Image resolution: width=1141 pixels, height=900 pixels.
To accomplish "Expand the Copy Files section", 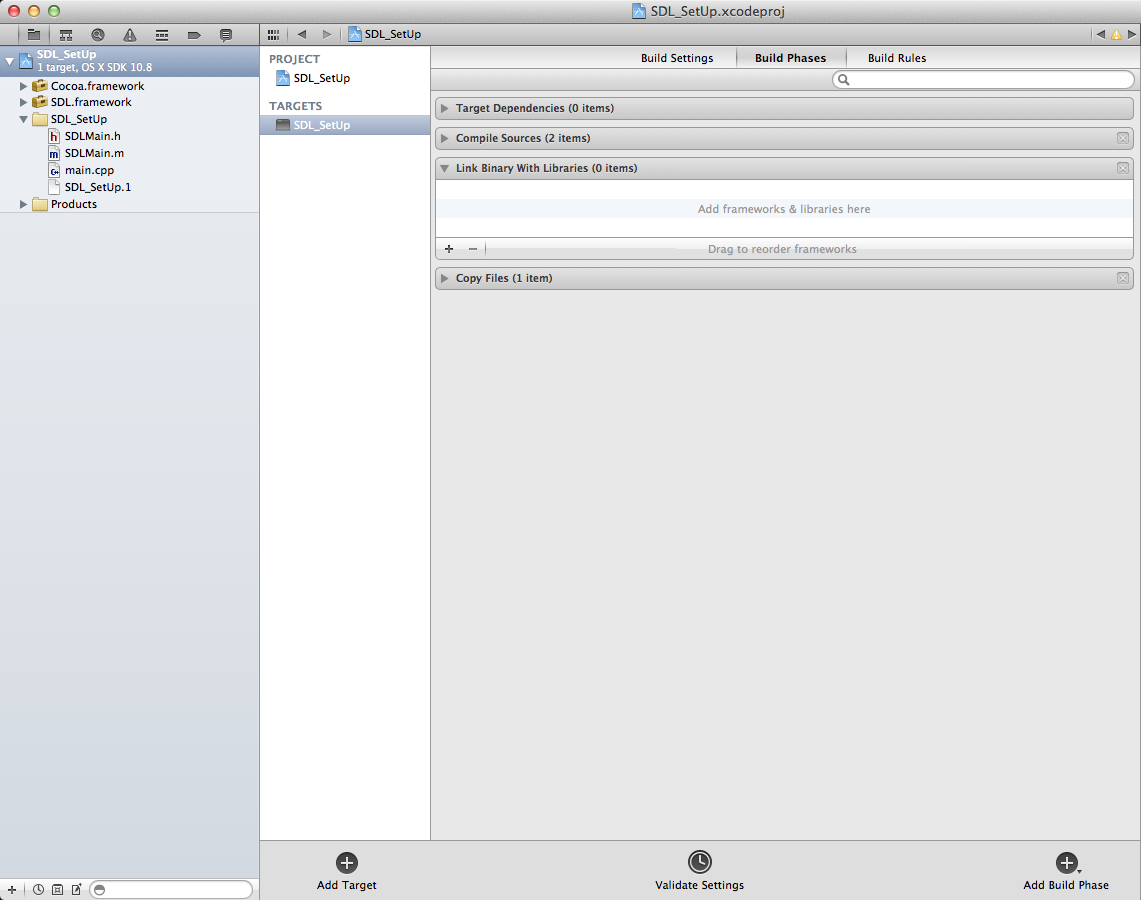I will pos(445,278).
